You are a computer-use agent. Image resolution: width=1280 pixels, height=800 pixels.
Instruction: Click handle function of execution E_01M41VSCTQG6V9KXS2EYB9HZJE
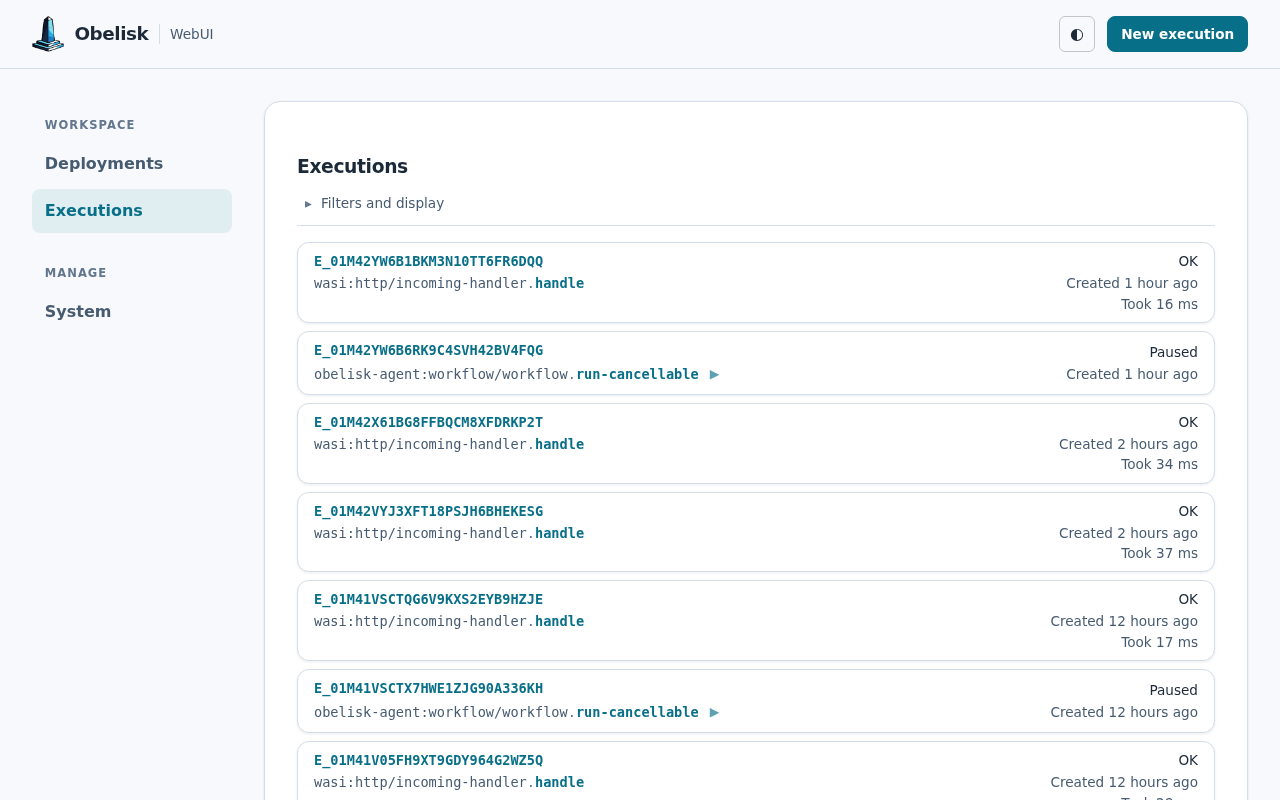[x=559, y=621]
